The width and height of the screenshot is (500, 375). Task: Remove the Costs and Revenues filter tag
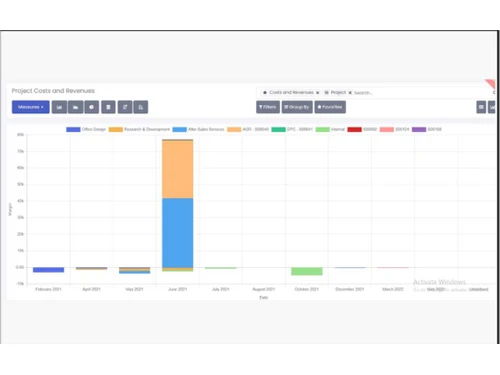tap(318, 93)
